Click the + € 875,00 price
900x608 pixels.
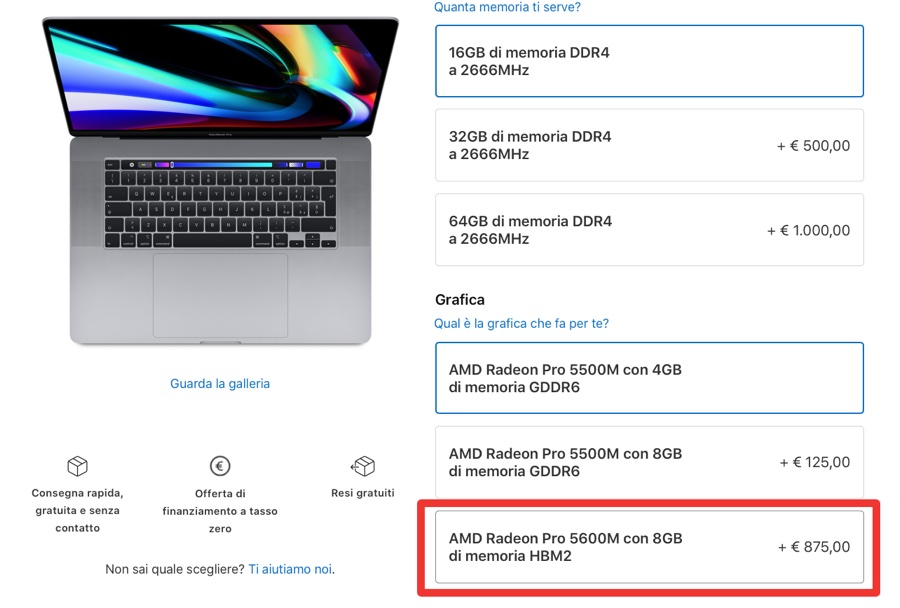[x=814, y=547]
